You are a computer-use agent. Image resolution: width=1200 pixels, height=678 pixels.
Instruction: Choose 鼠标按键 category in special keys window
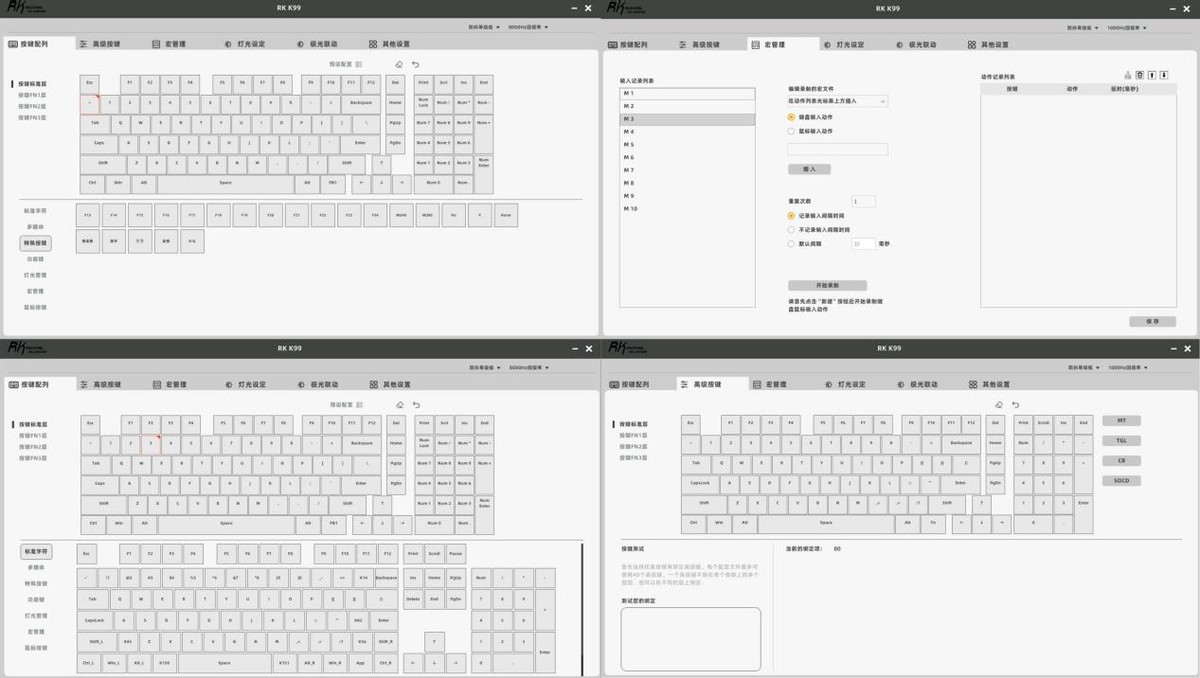(35, 307)
